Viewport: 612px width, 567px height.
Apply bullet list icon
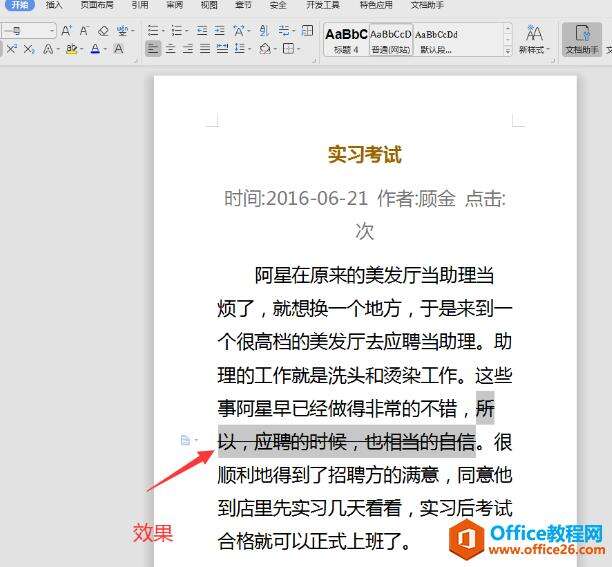coord(153,30)
